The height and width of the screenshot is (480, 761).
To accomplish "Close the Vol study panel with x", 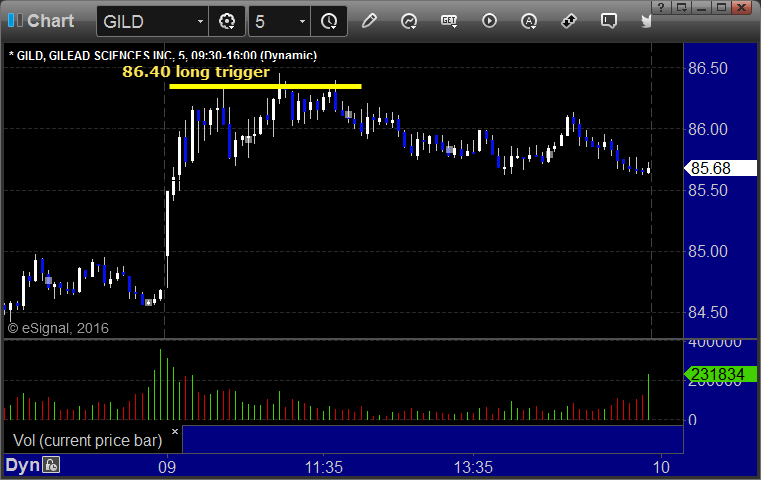I will [175, 431].
